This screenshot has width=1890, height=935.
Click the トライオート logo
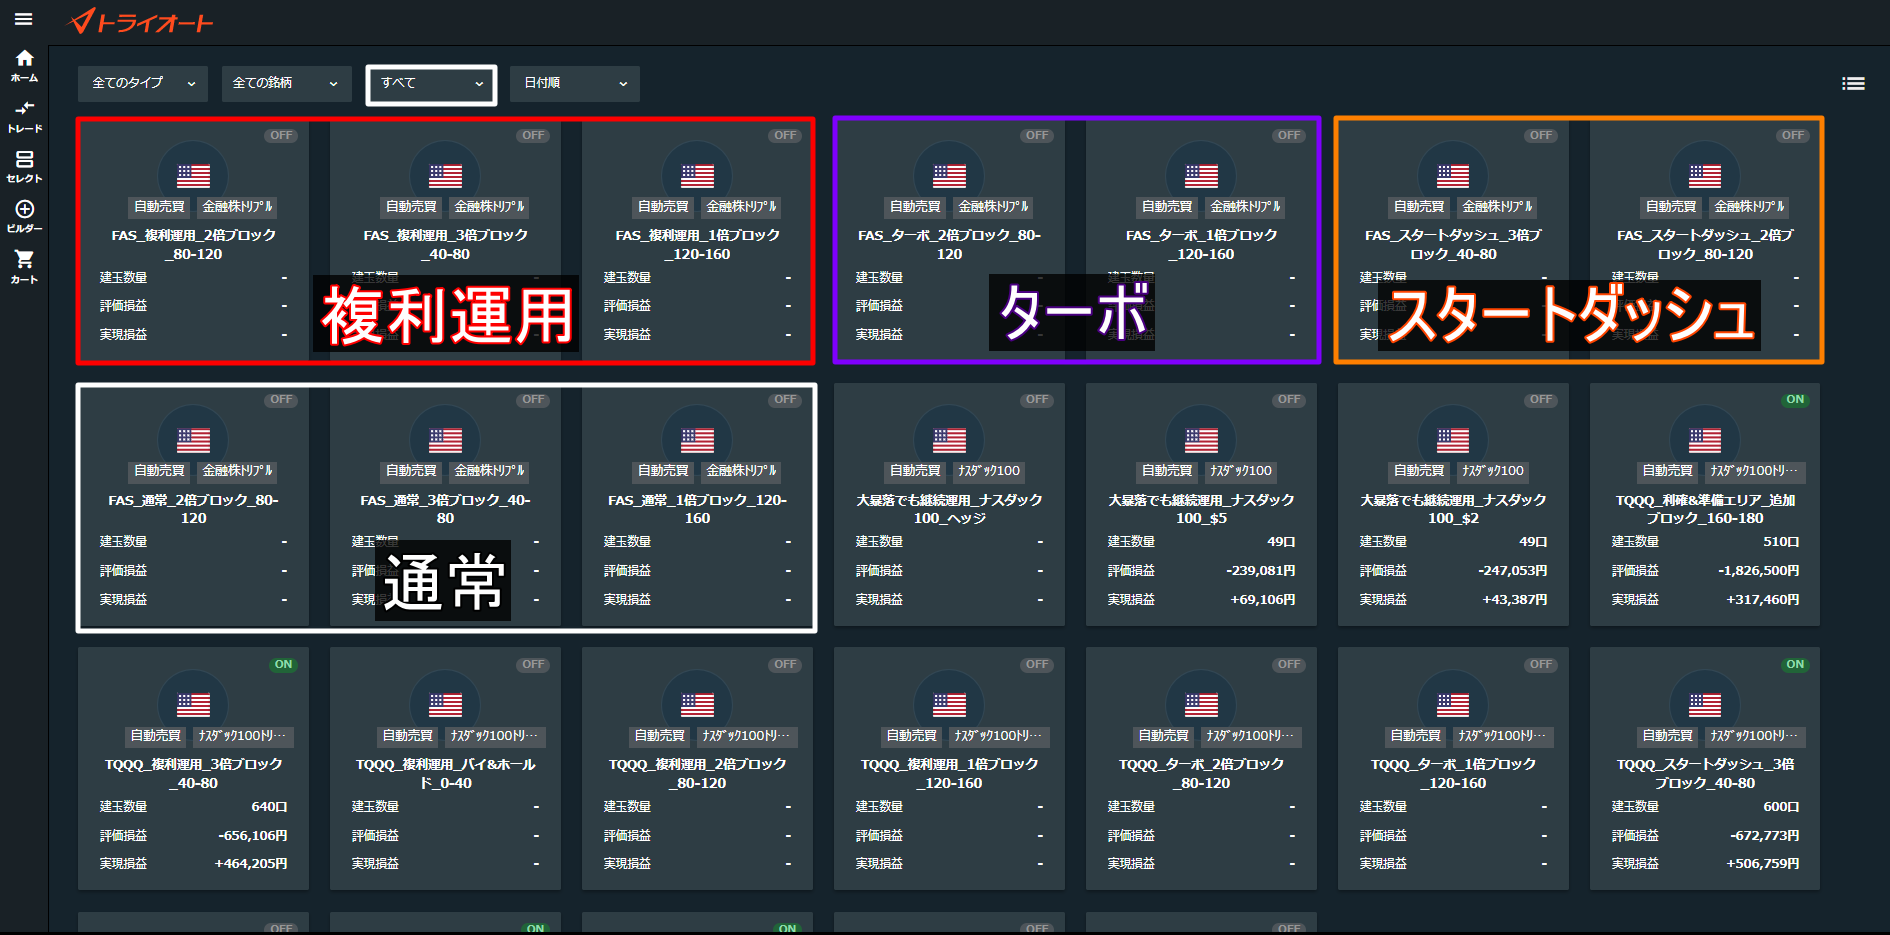coord(141,21)
